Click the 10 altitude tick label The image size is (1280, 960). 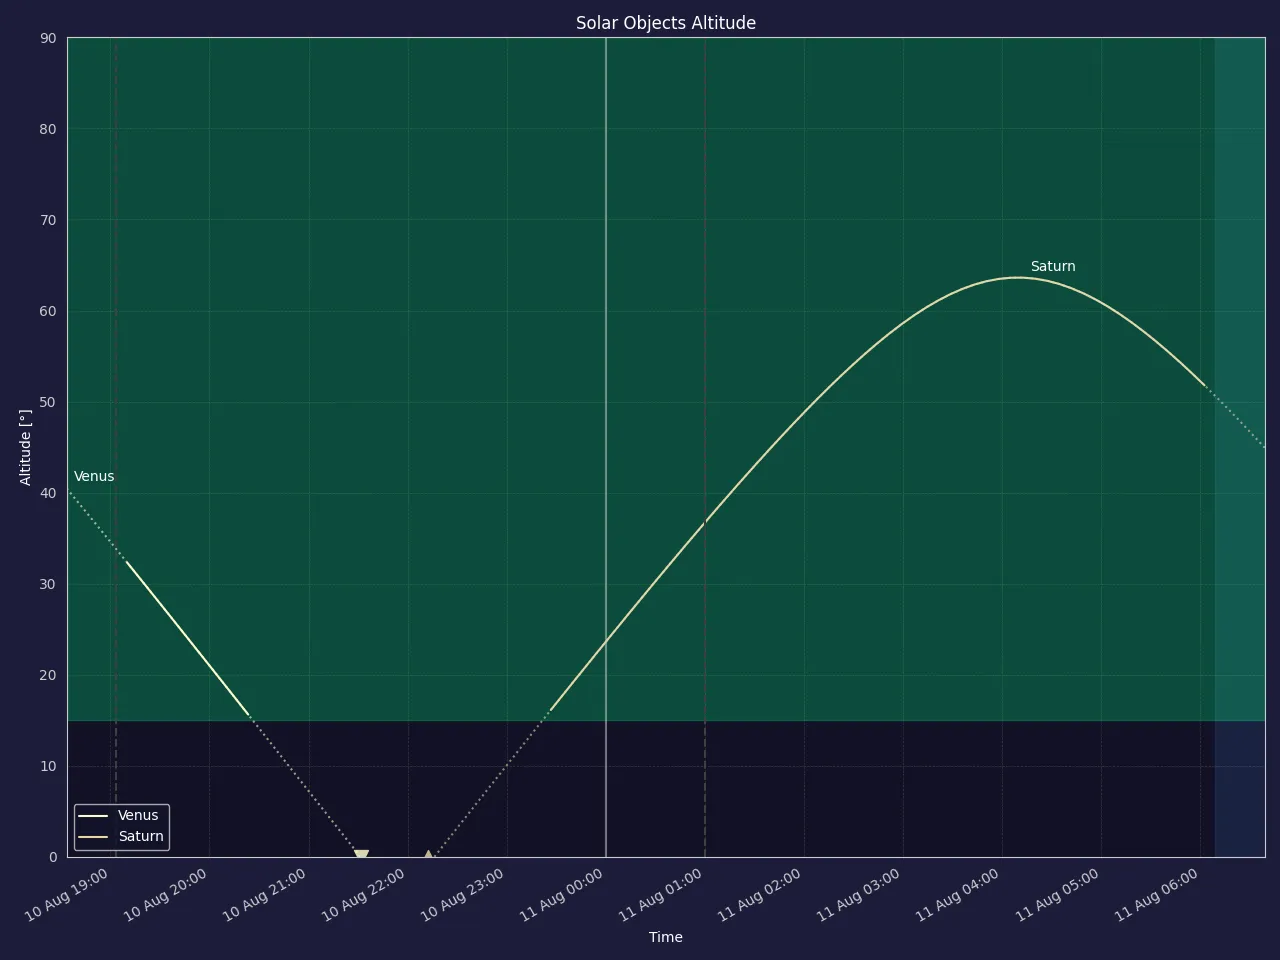click(49, 766)
